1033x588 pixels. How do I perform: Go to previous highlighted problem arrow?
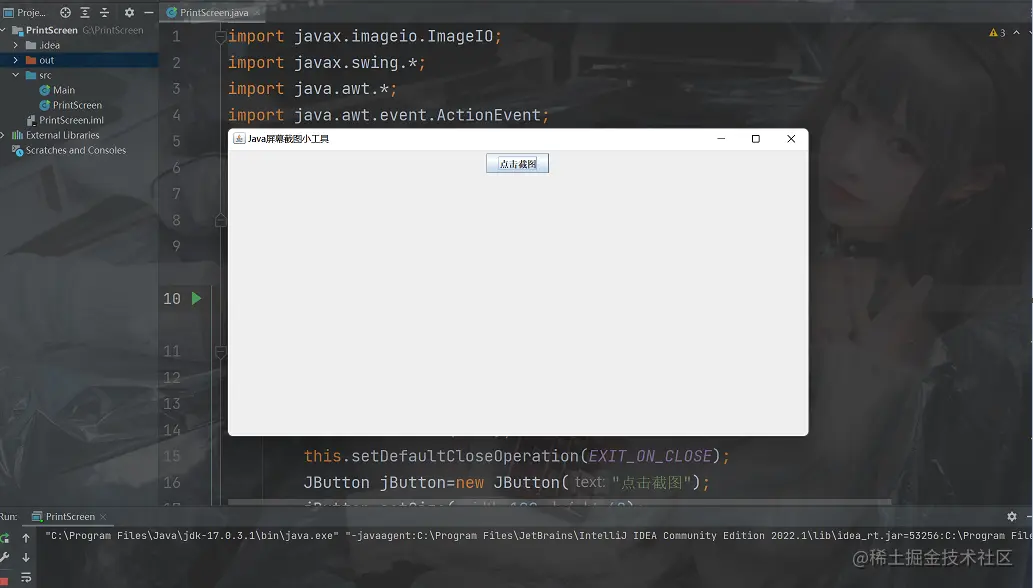pyautogui.click(x=1017, y=32)
